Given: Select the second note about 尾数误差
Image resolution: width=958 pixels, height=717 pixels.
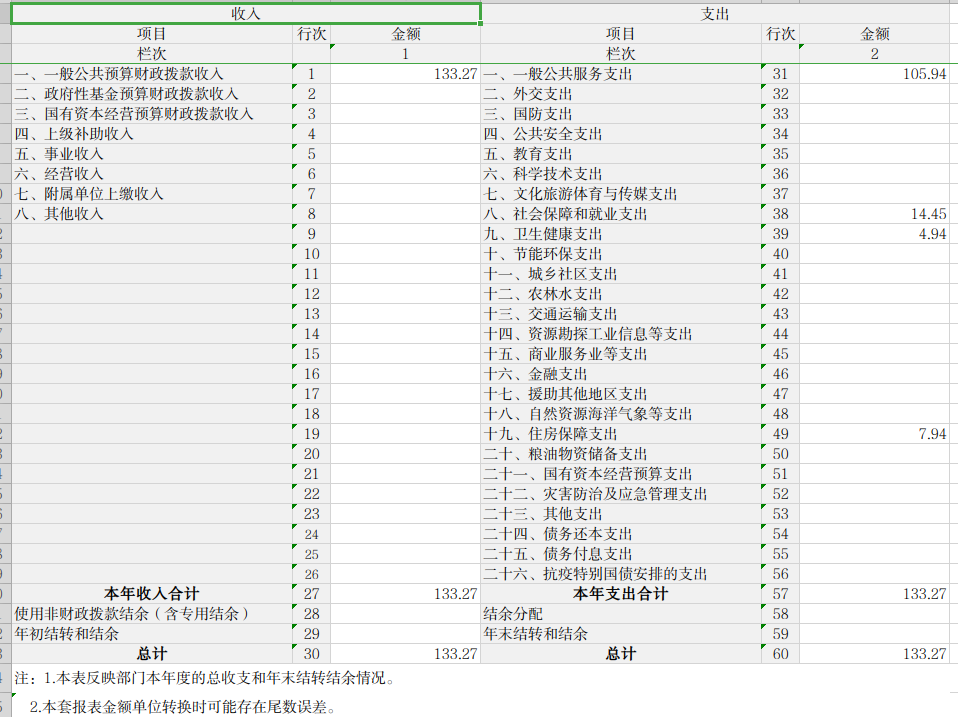Looking at the screenshot, I should click(x=182, y=707).
